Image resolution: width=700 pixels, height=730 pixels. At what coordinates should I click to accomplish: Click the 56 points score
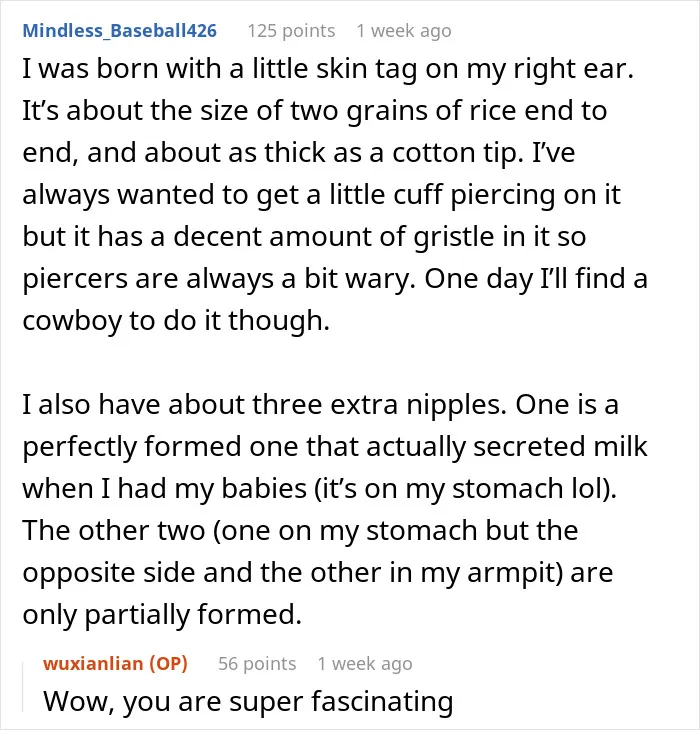257,663
